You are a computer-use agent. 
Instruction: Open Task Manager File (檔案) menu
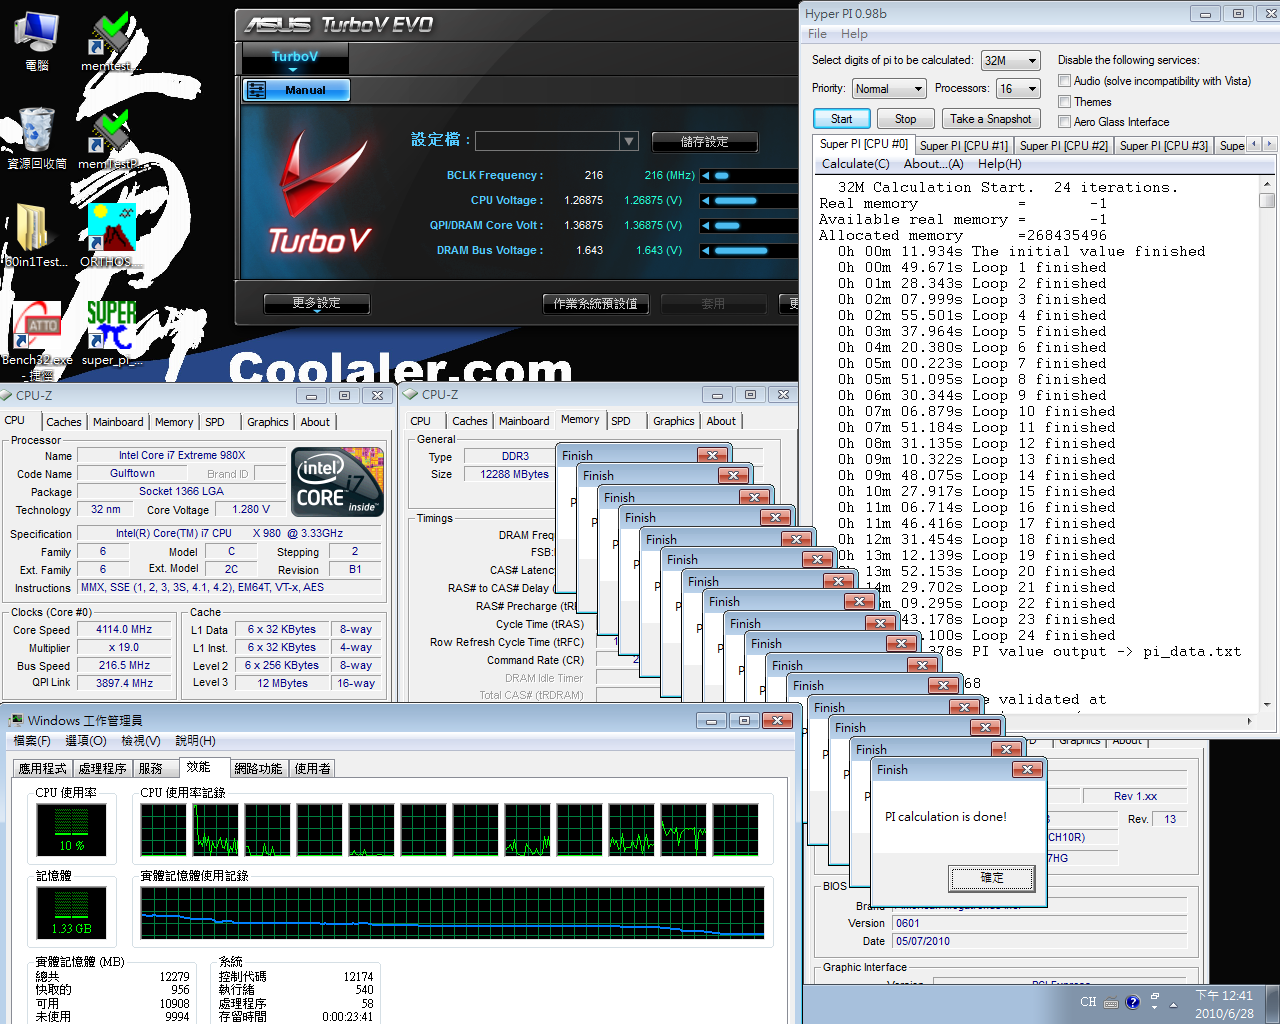[x=32, y=741]
